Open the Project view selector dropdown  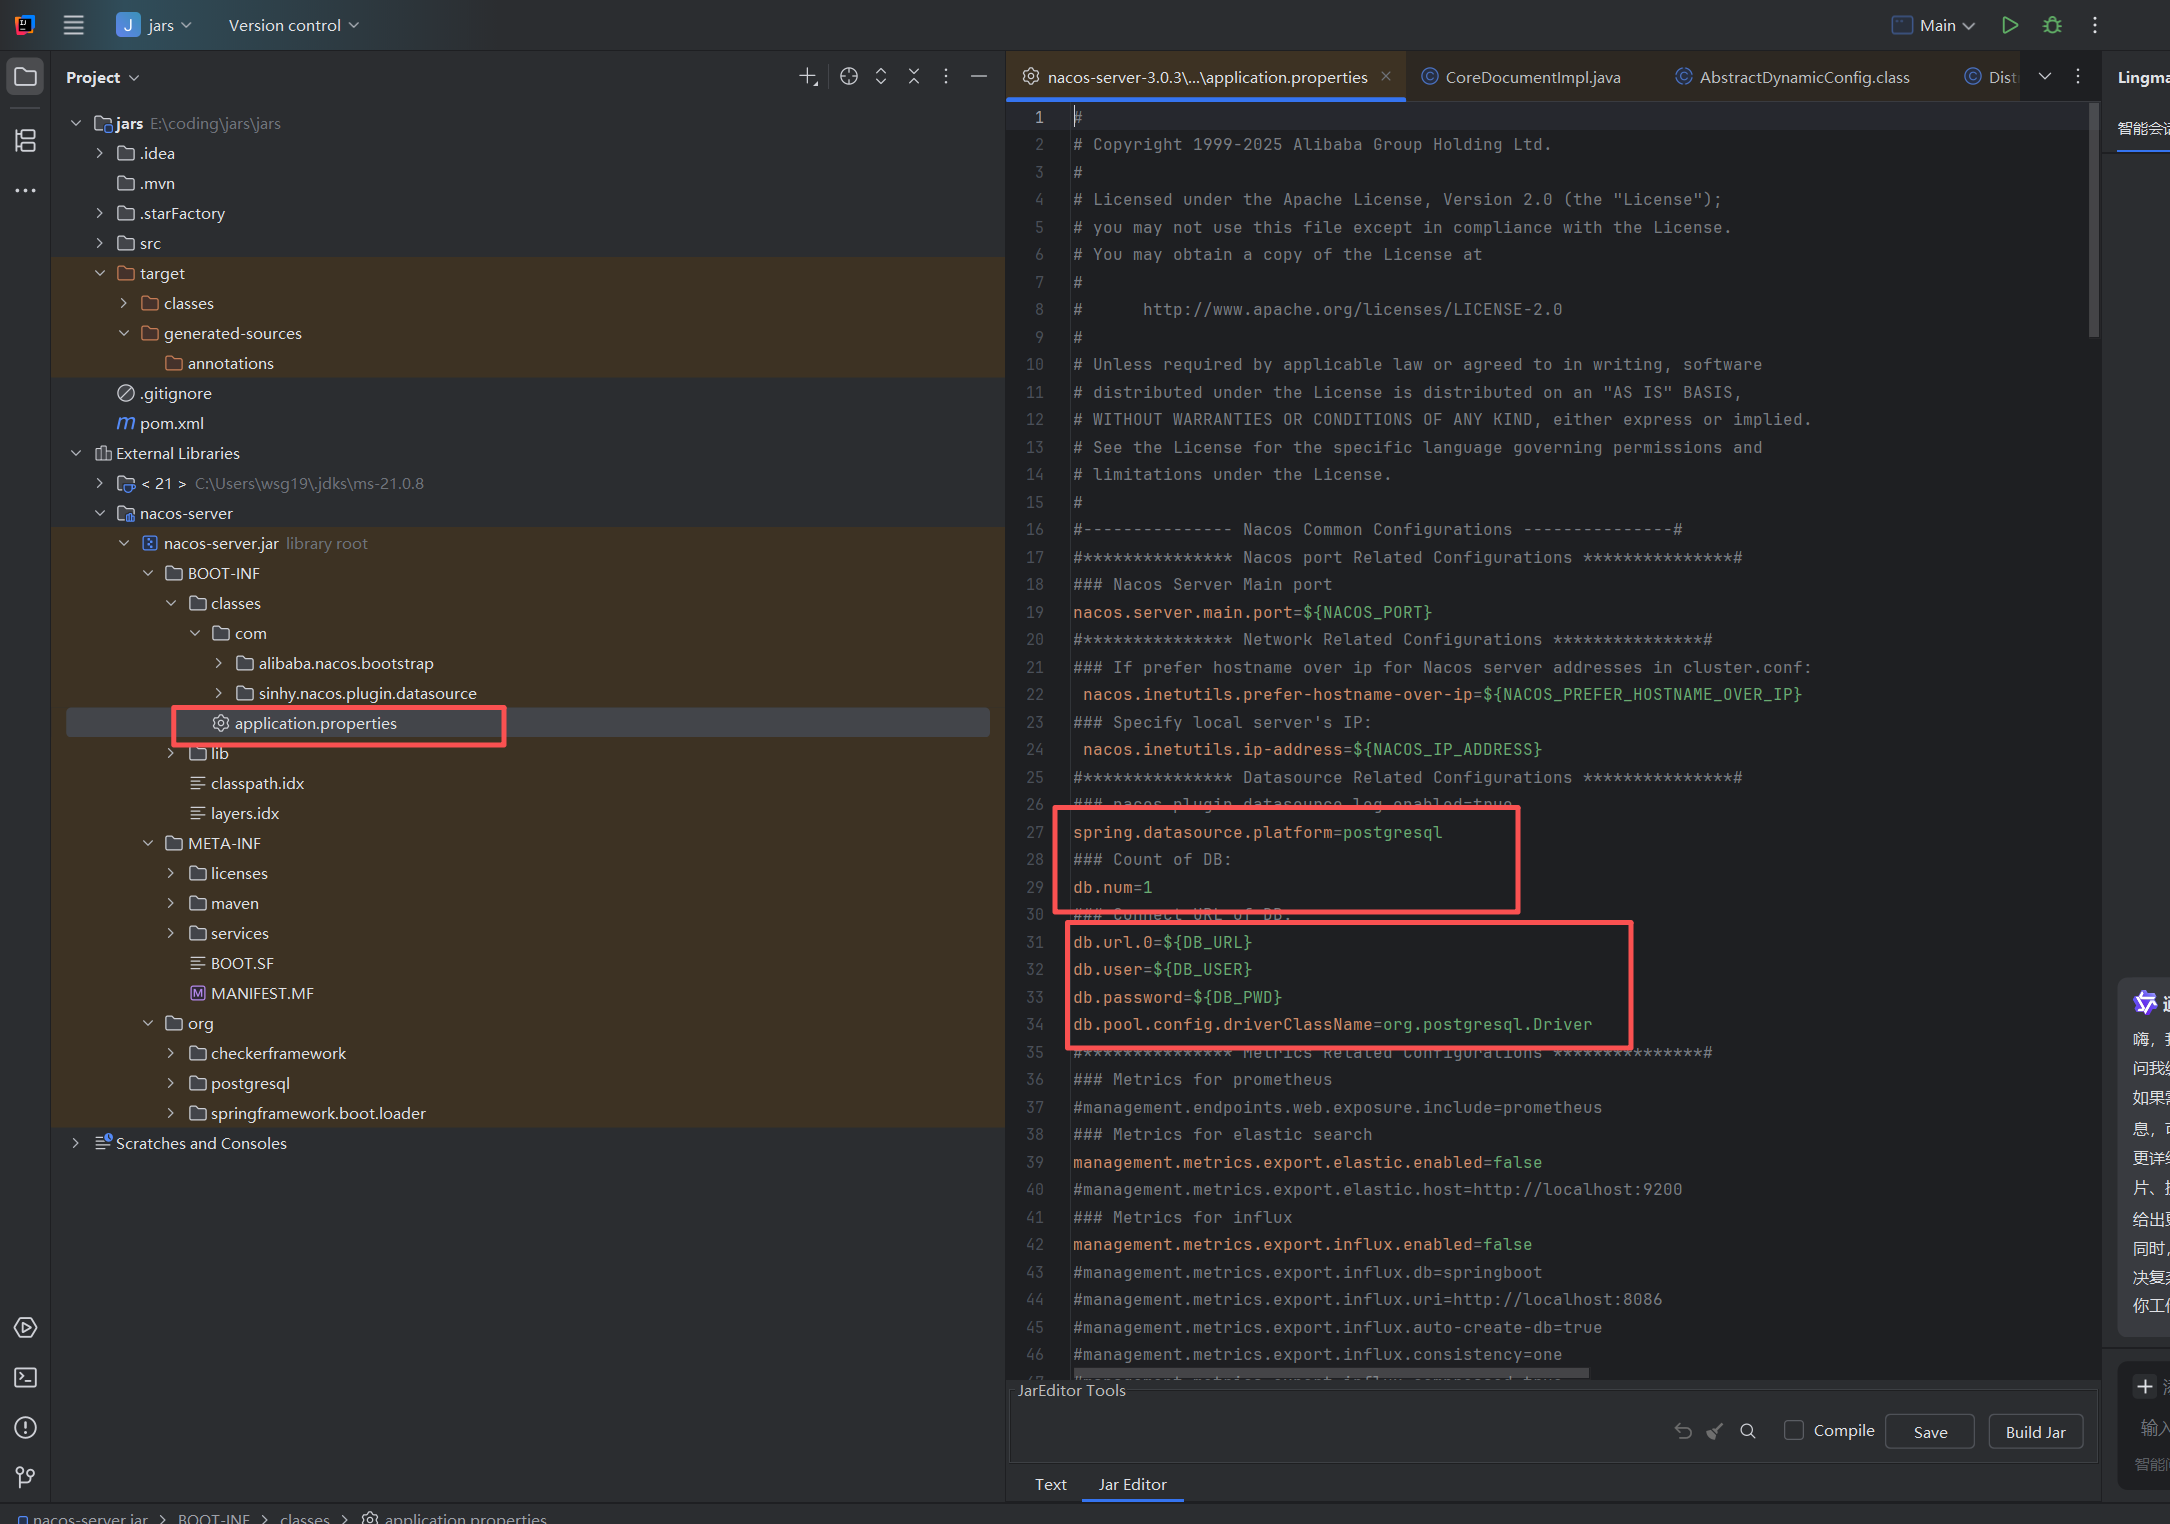point(103,77)
